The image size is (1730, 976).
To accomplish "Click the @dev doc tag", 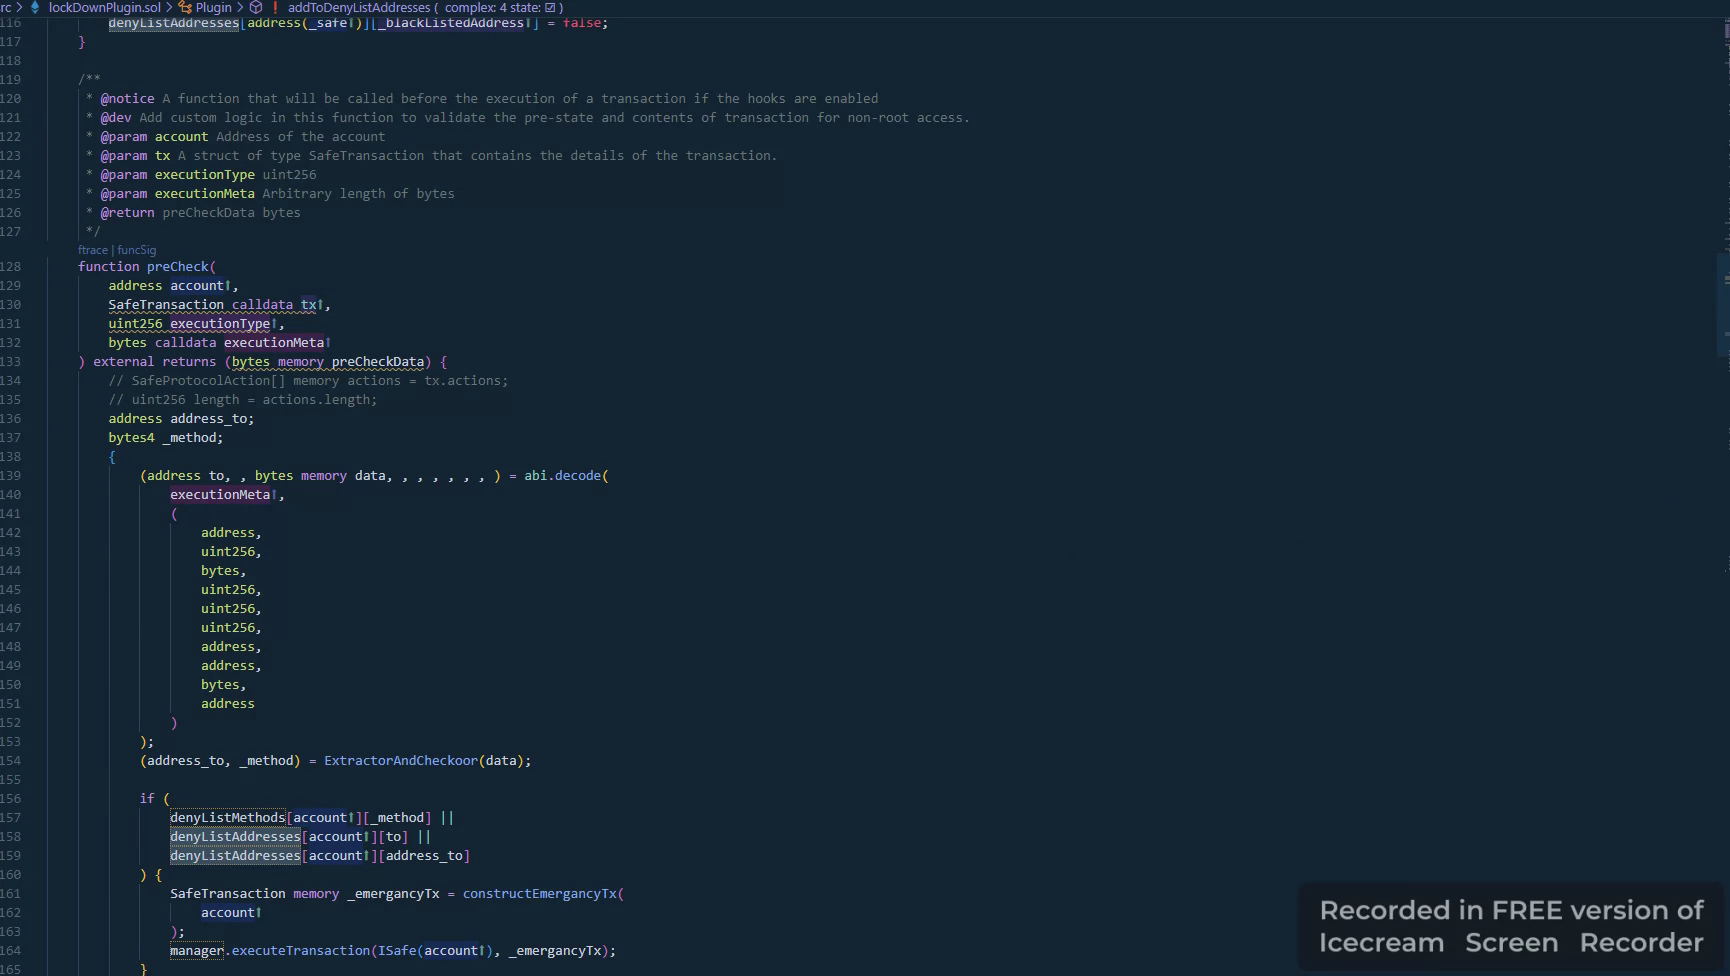I will click(116, 118).
